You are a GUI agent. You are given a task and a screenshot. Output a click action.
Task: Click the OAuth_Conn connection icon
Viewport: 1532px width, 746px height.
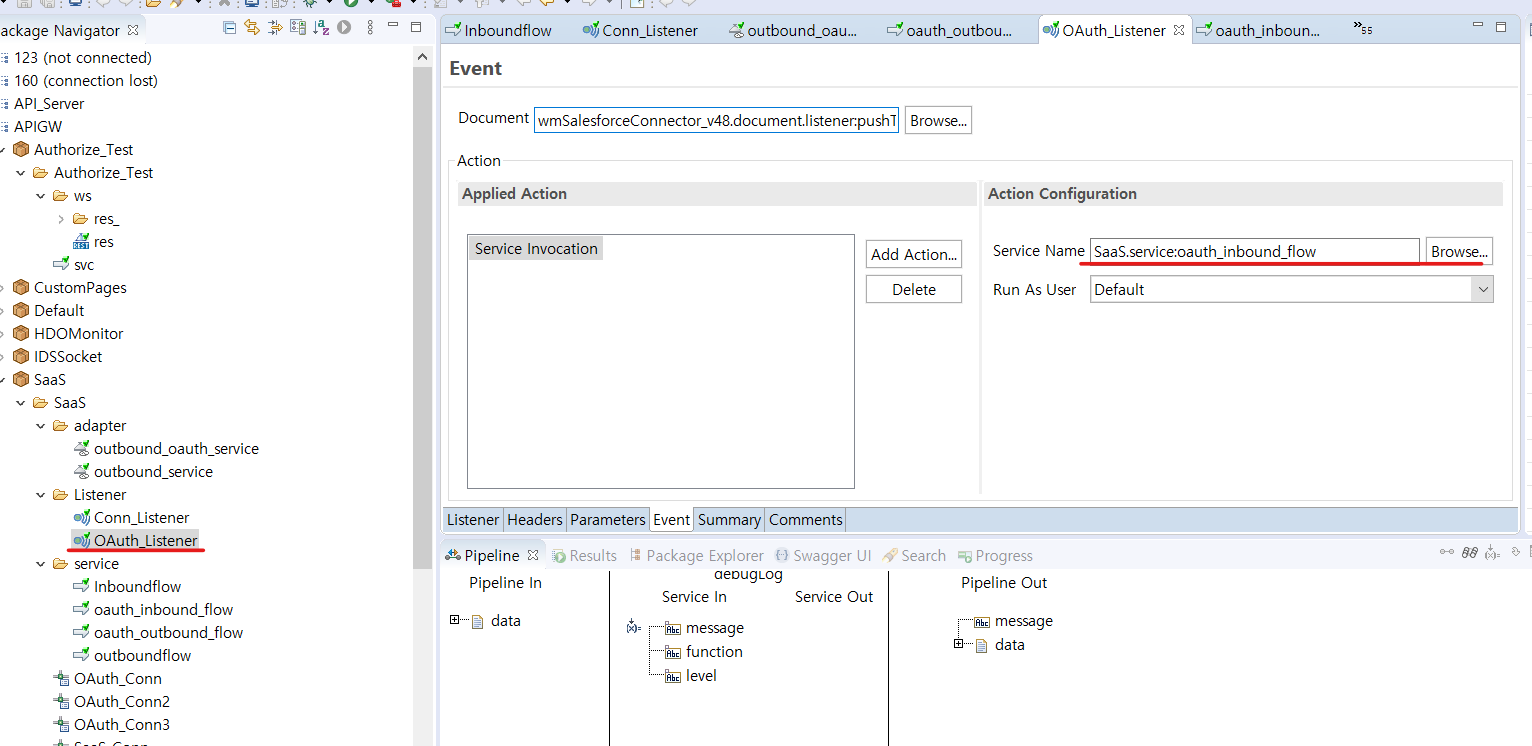coord(62,679)
